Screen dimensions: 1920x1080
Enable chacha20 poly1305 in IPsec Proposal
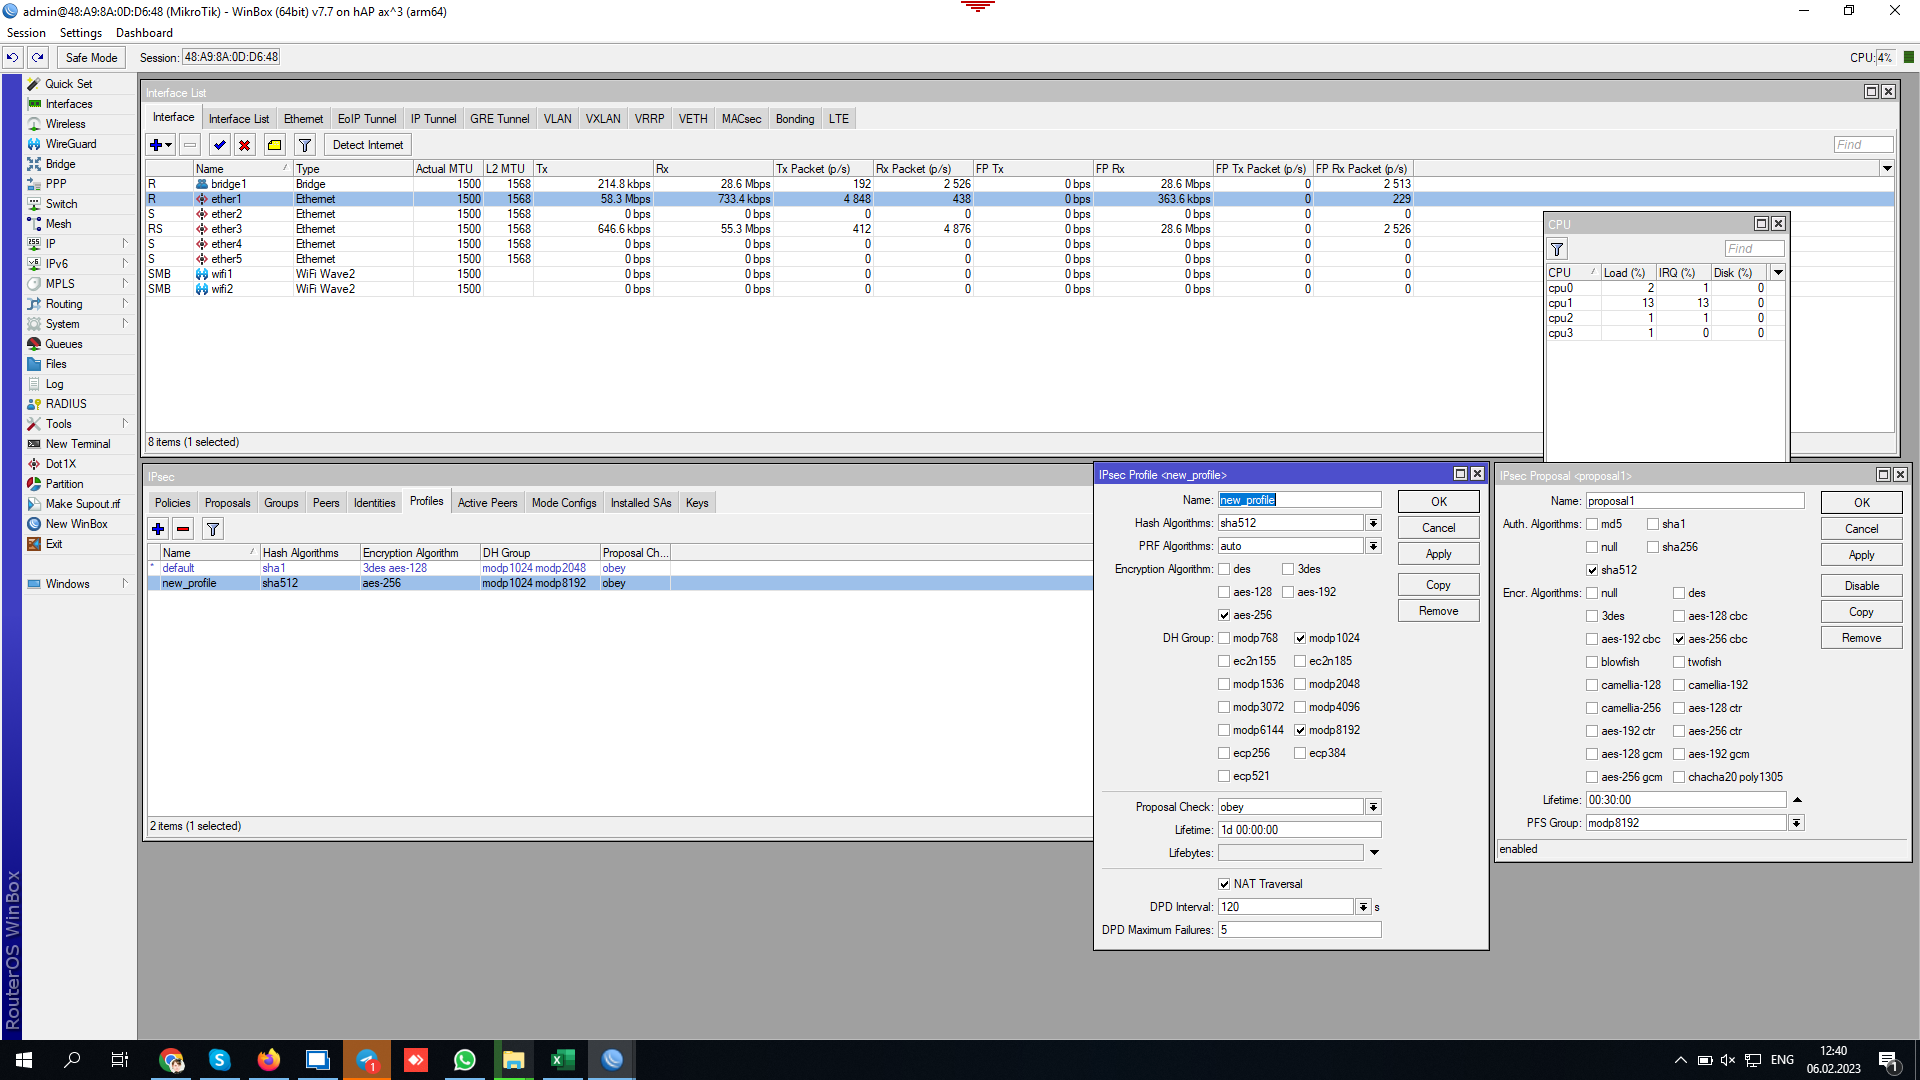[1680, 777]
